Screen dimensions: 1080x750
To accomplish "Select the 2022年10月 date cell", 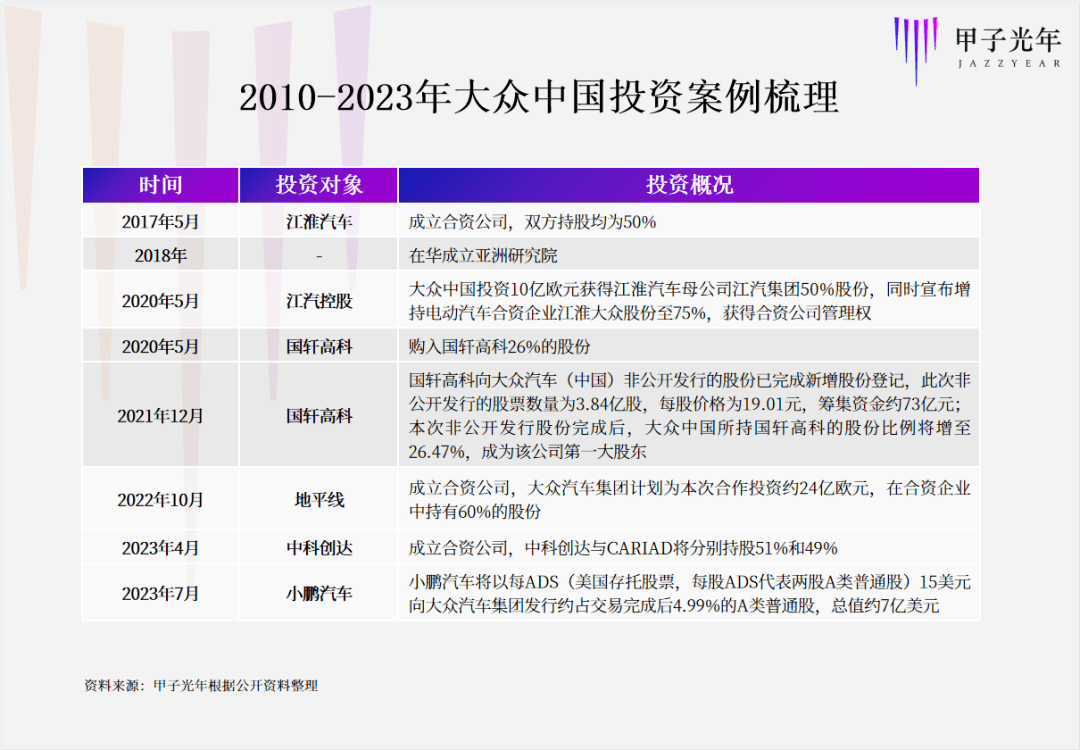I will pos(160,500).
